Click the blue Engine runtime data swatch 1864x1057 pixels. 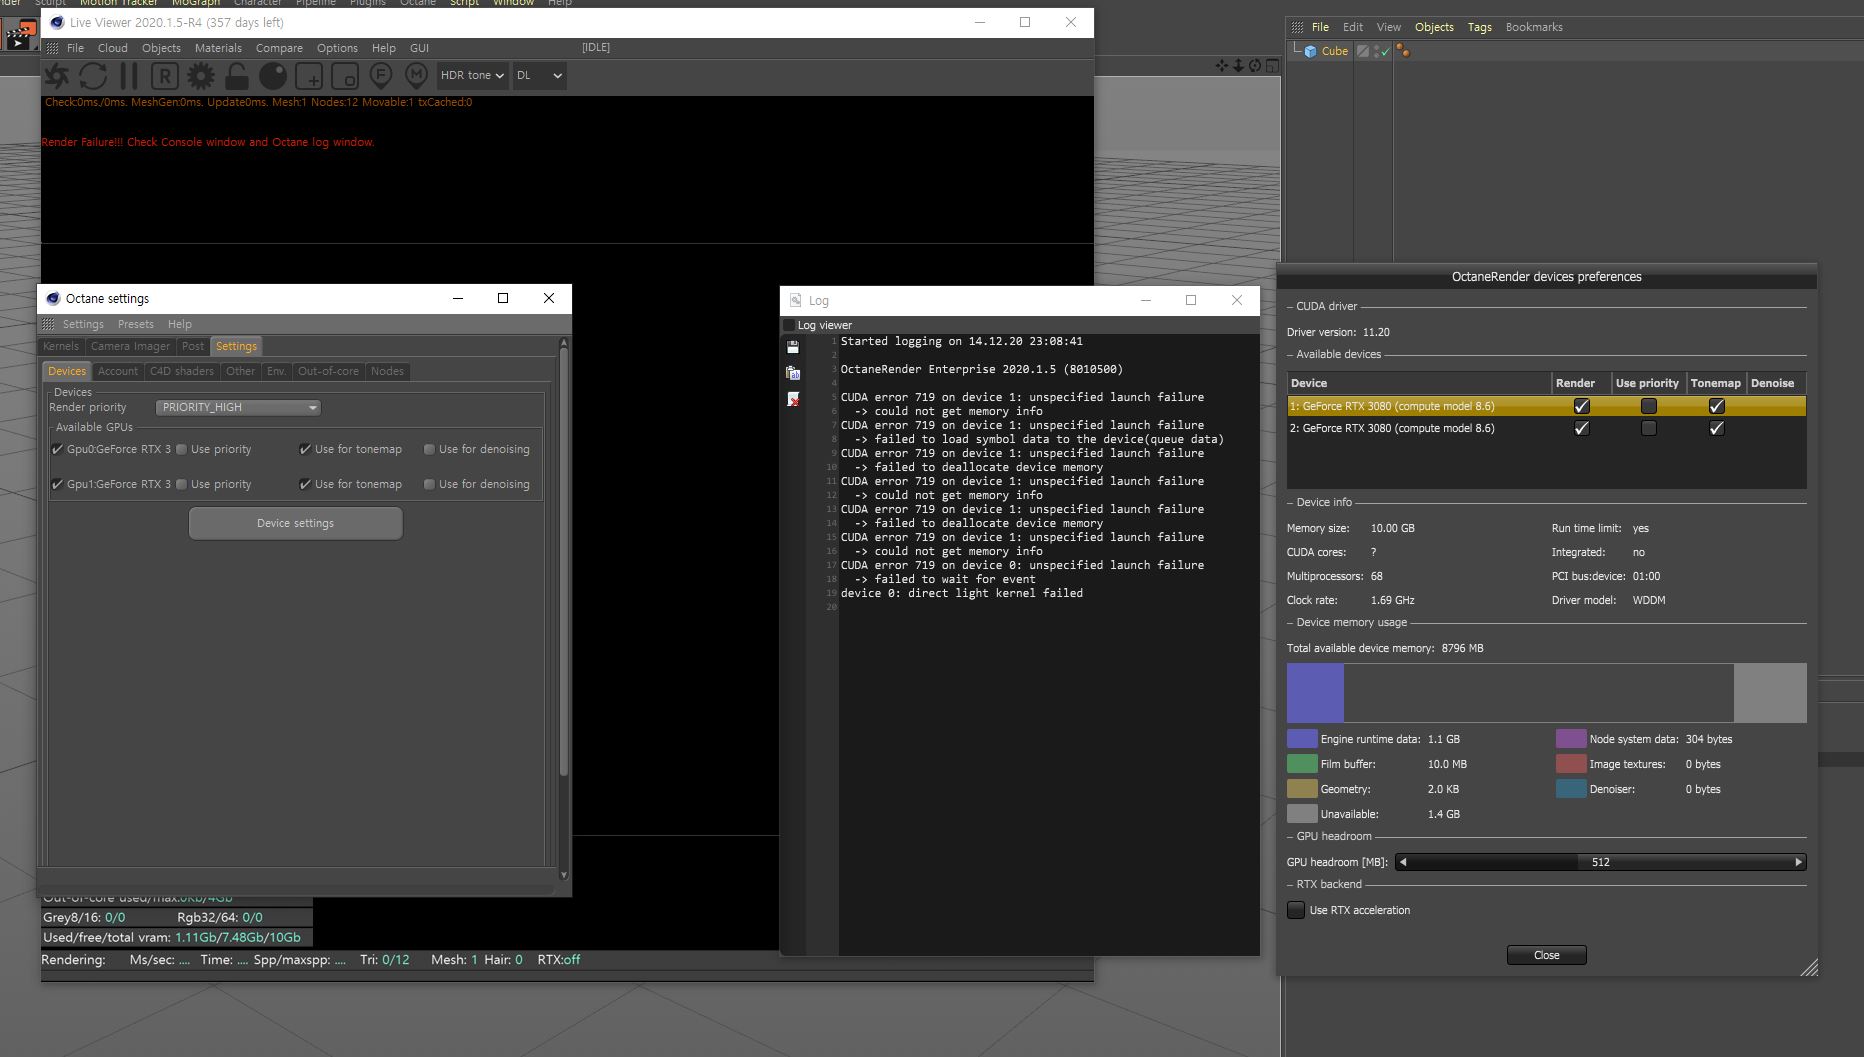(x=1301, y=739)
